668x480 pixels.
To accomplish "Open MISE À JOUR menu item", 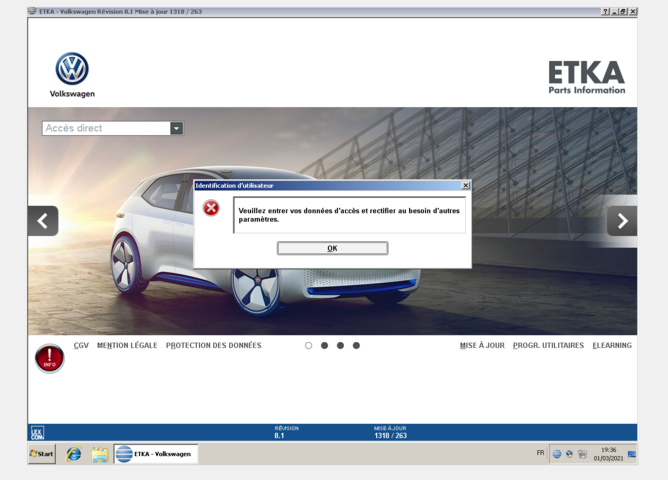I will (x=482, y=345).
